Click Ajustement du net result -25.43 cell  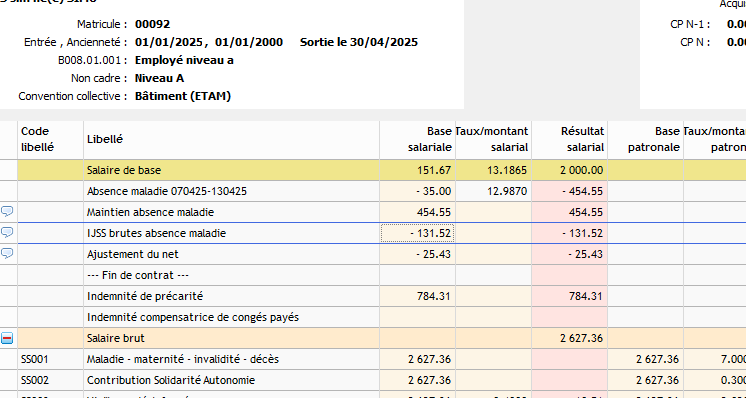[x=569, y=254]
